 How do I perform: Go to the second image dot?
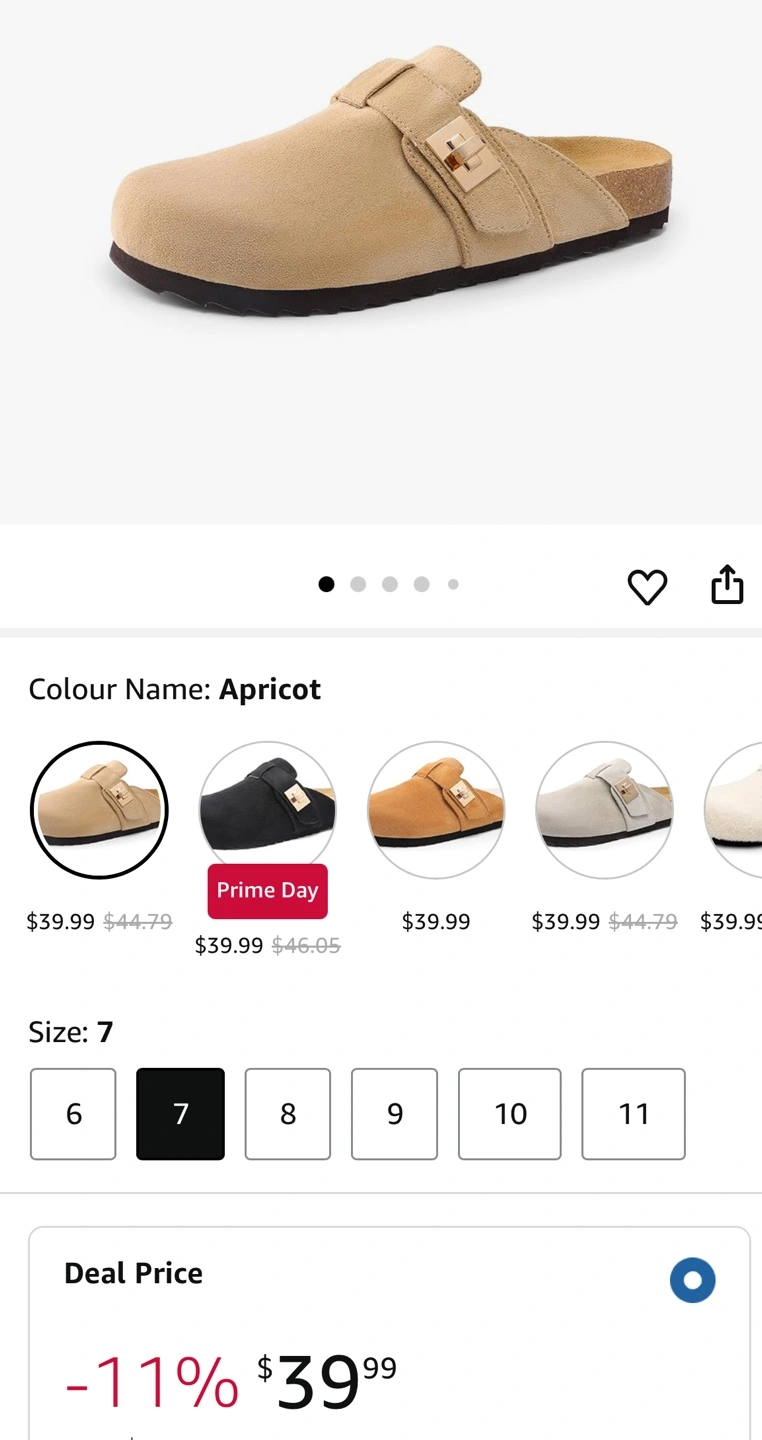[x=358, y=585]
